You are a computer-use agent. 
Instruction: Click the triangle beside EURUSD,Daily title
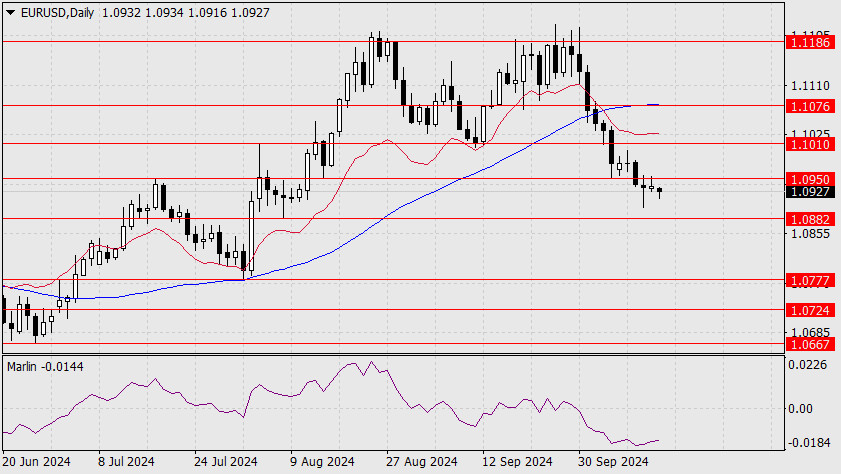[x=10, y=12]
